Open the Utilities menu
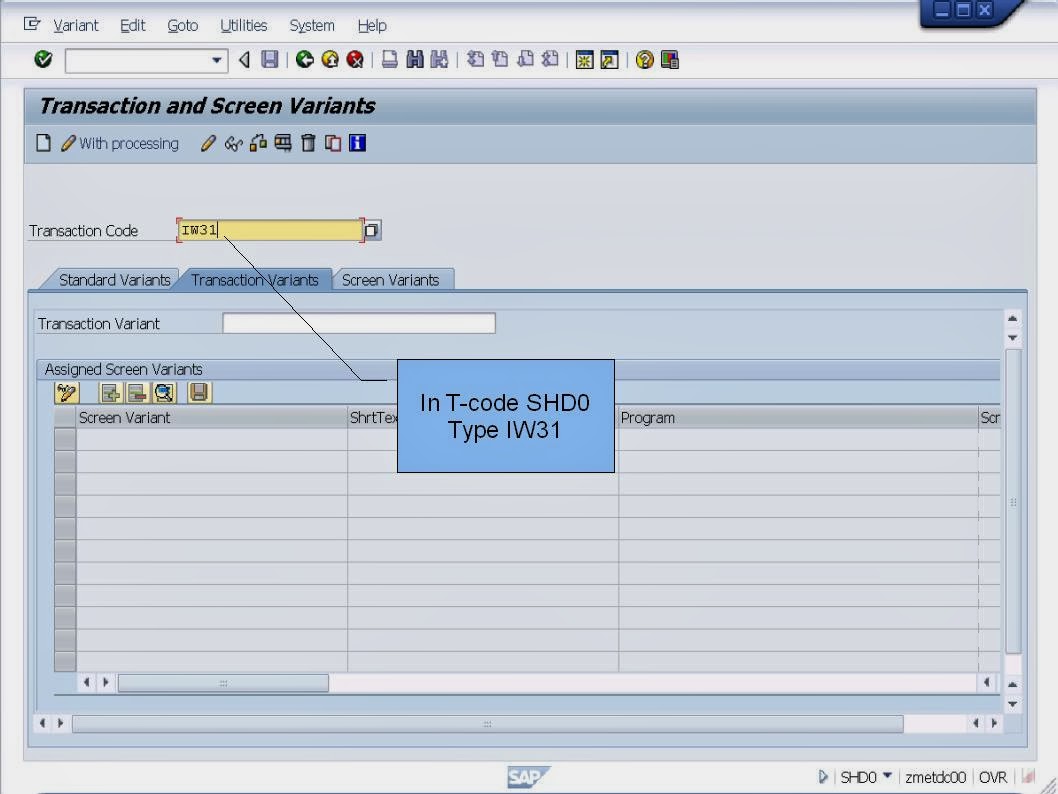Viewport: 1058px width, 794px height. coord(243,25)
